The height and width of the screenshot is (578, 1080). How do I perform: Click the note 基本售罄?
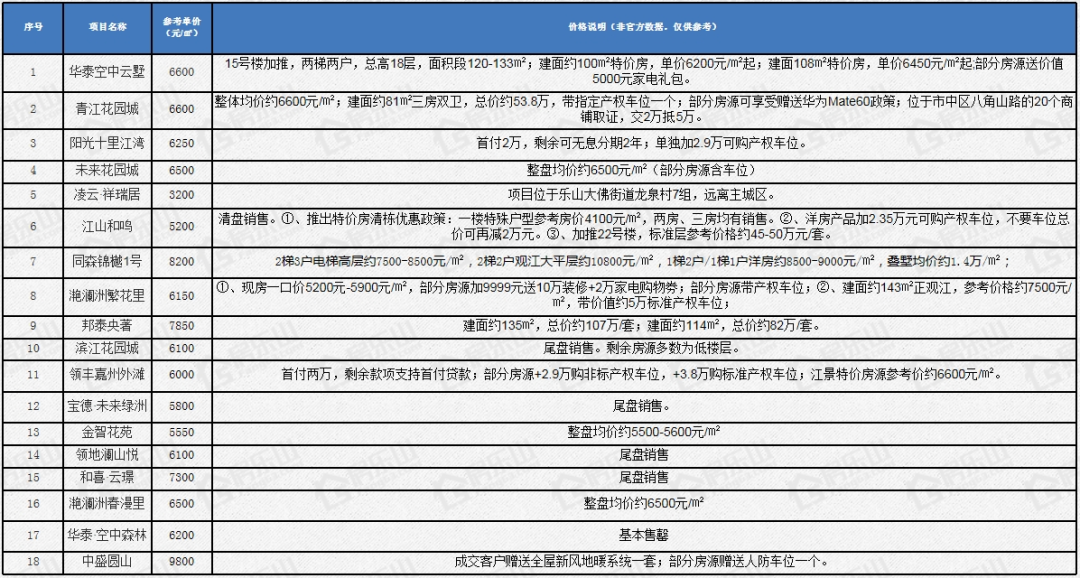[644, 534]
